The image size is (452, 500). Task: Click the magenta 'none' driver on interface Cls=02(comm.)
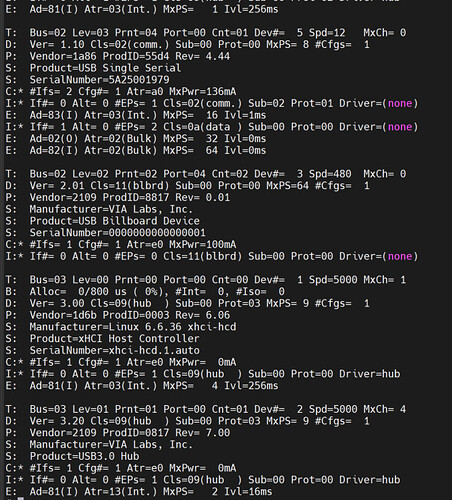[x=400, y=103]
